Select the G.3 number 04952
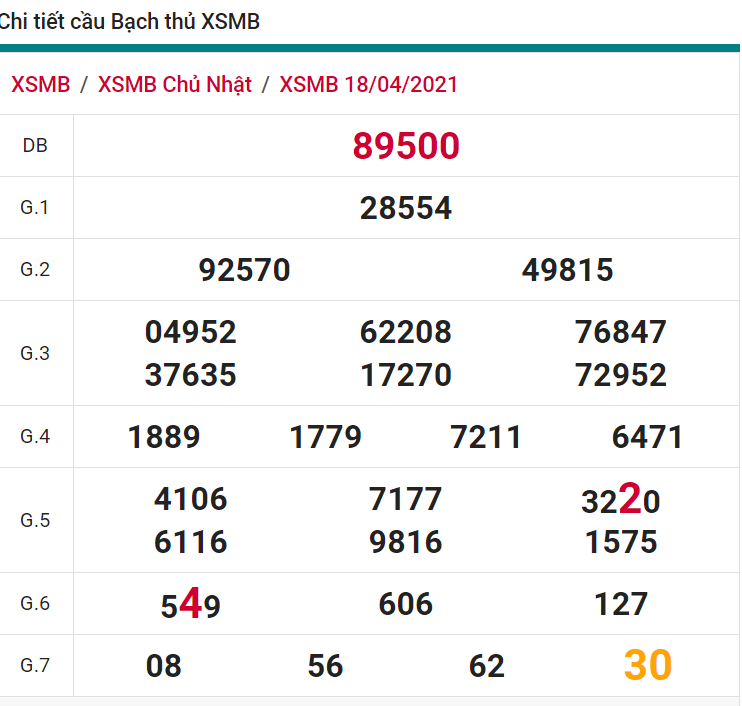Image resolution: width=742 pixels, height=706 pixels. (x=191, y=332)
